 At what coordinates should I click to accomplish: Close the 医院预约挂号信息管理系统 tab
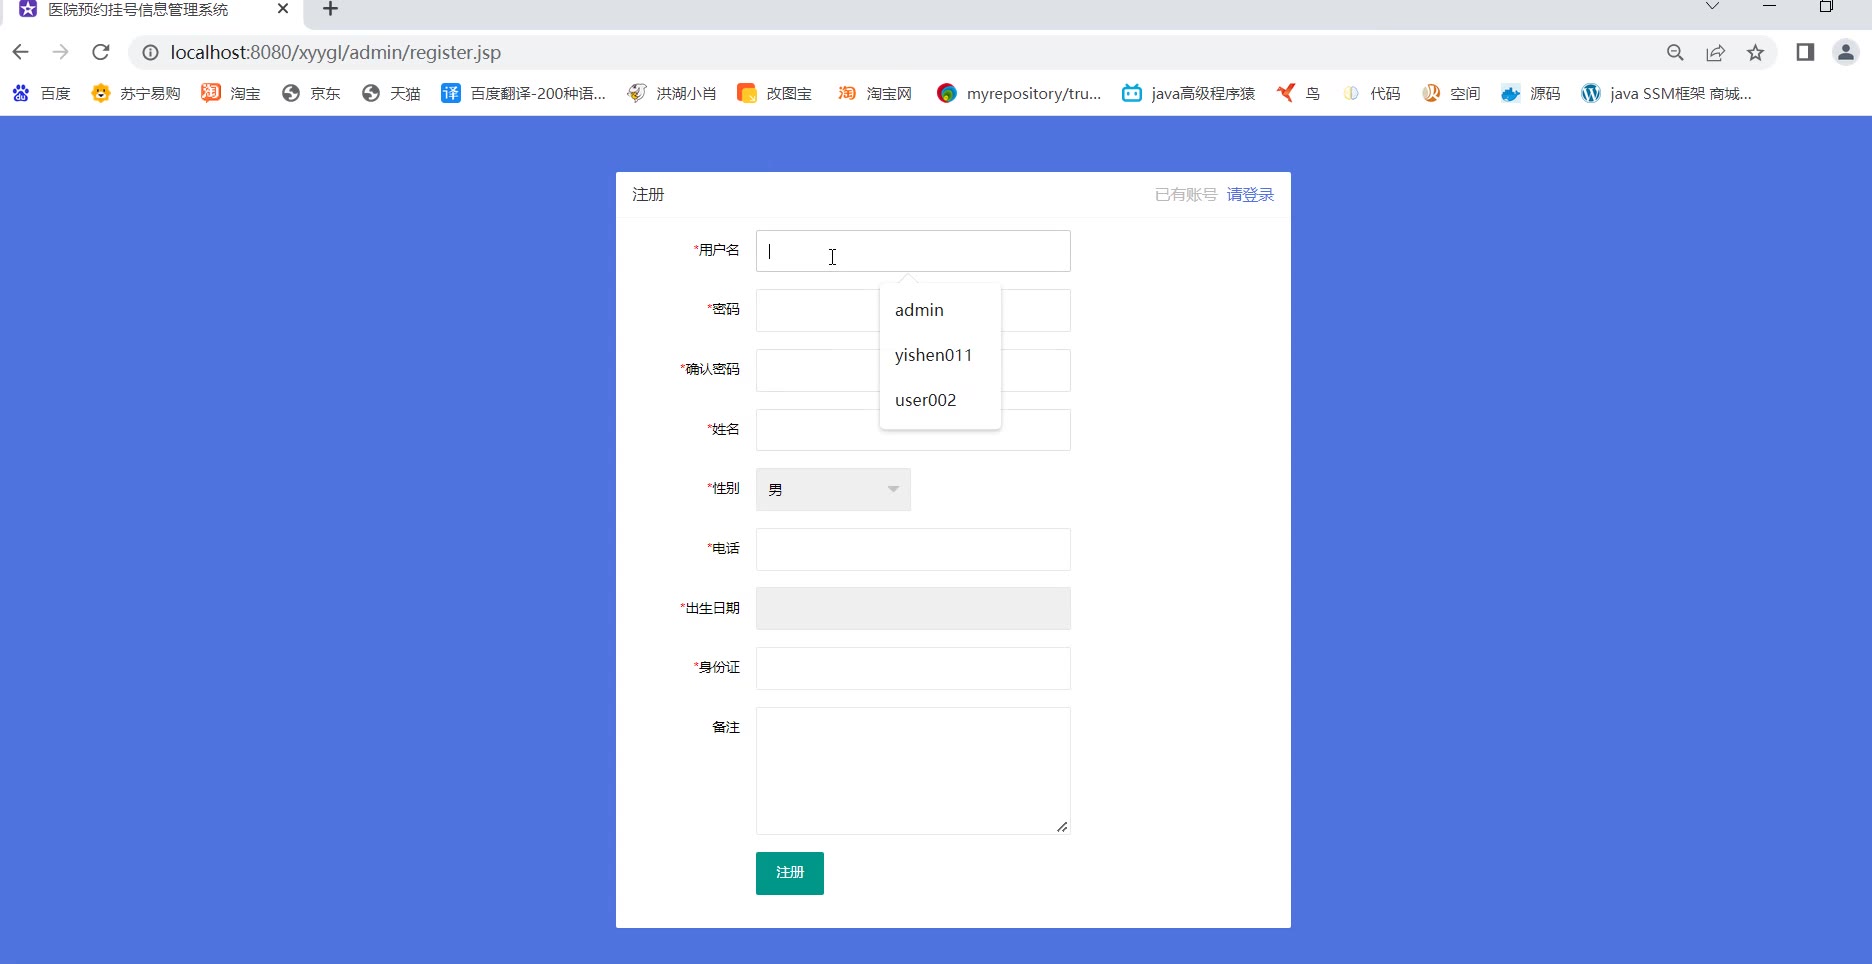[283, 9]
